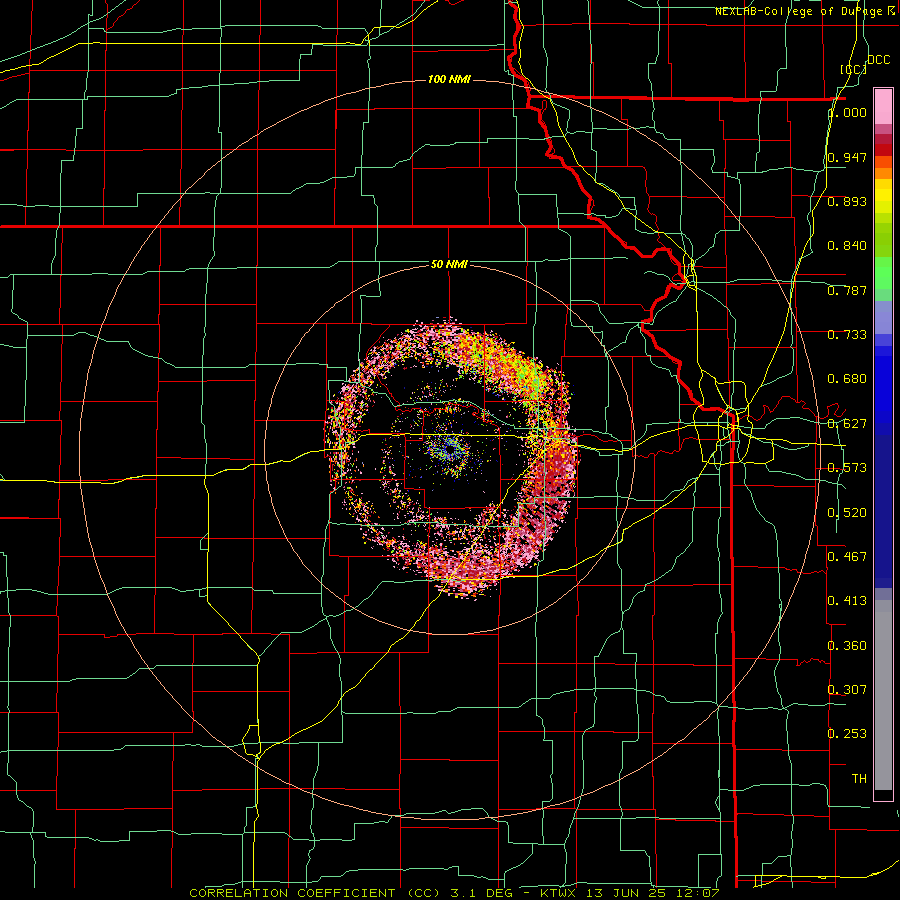Click the 0.253 scale value
900x900 pixels.
point(847,734)
